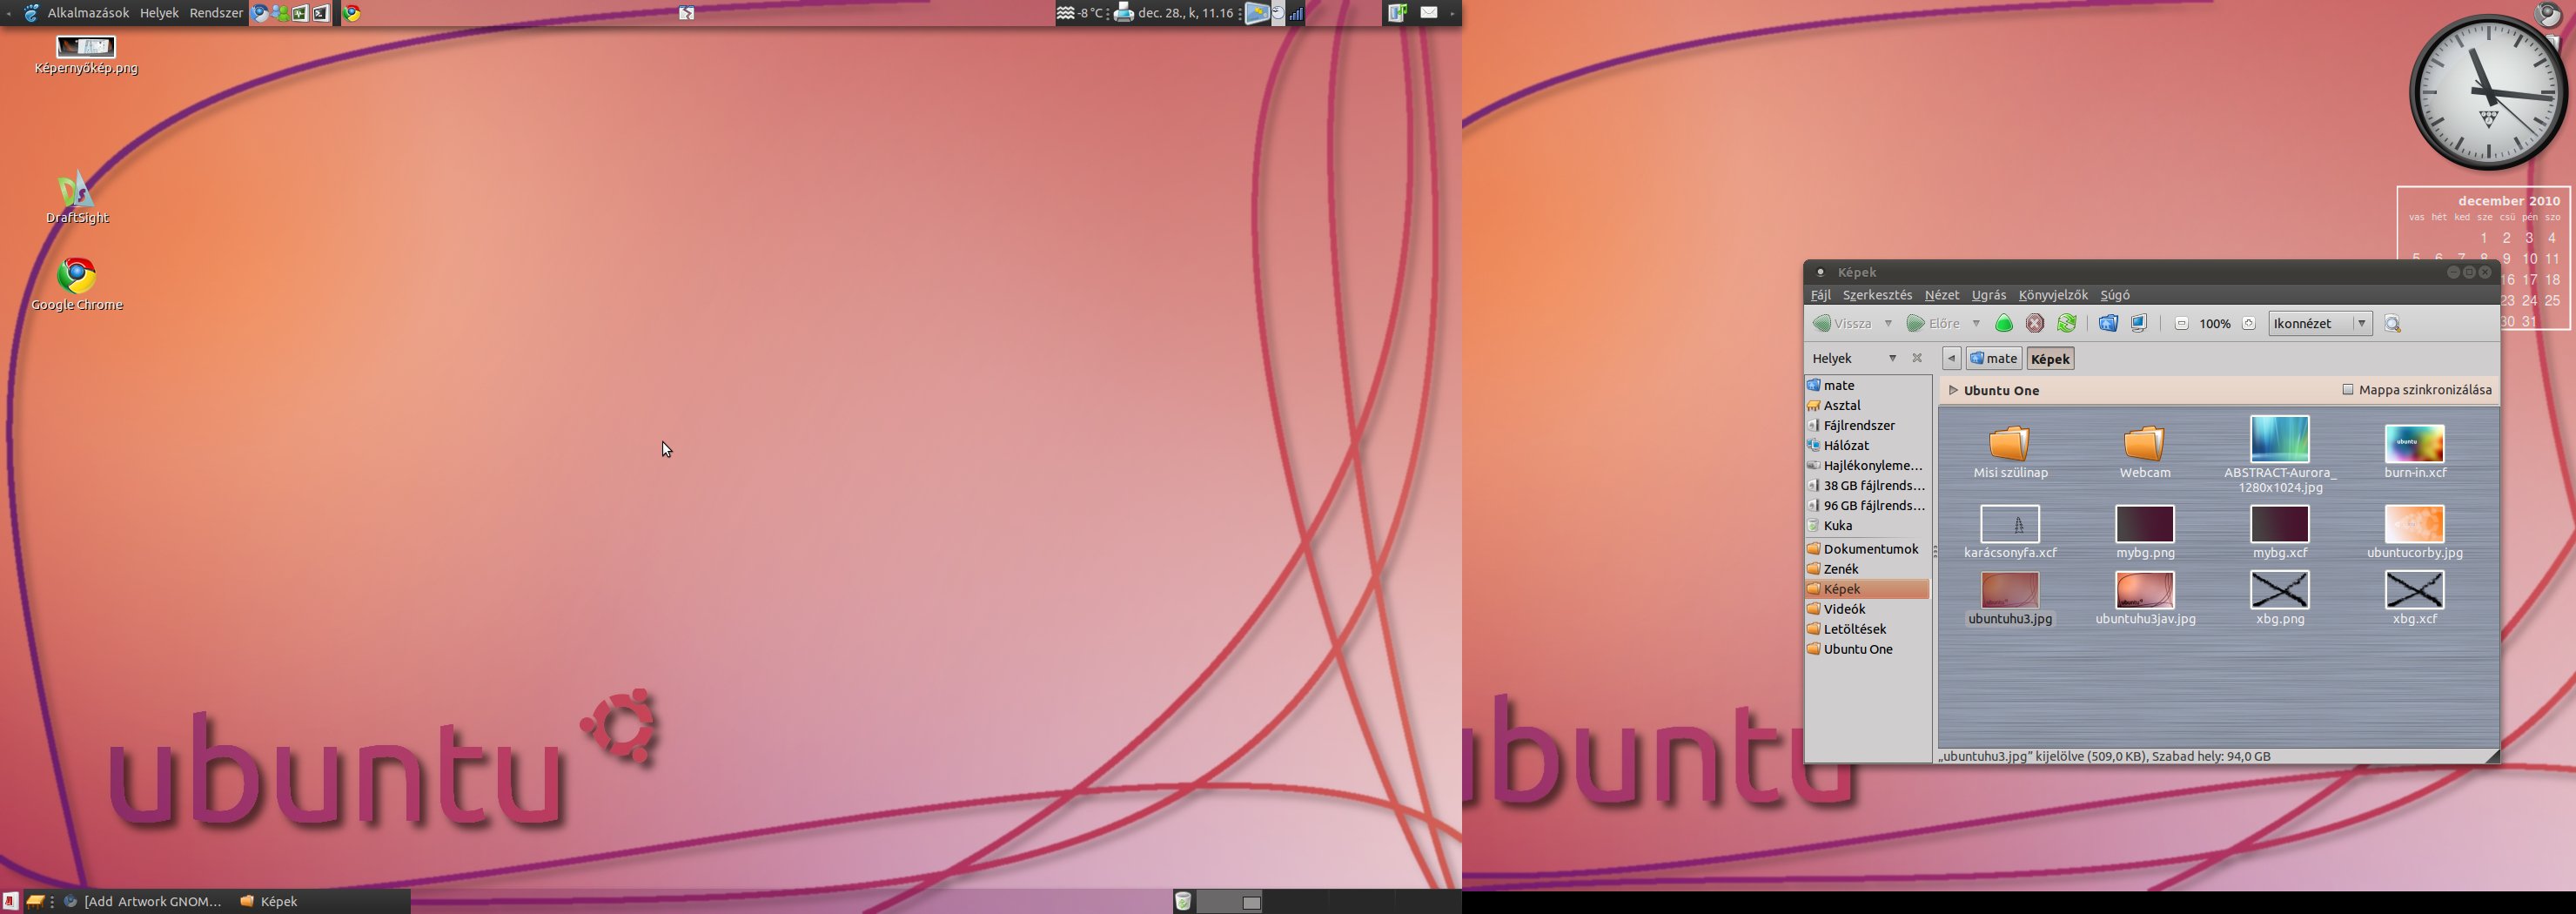Click the mate path bar button
This screenshot has width=2576, height=914.
[1994, 358]
